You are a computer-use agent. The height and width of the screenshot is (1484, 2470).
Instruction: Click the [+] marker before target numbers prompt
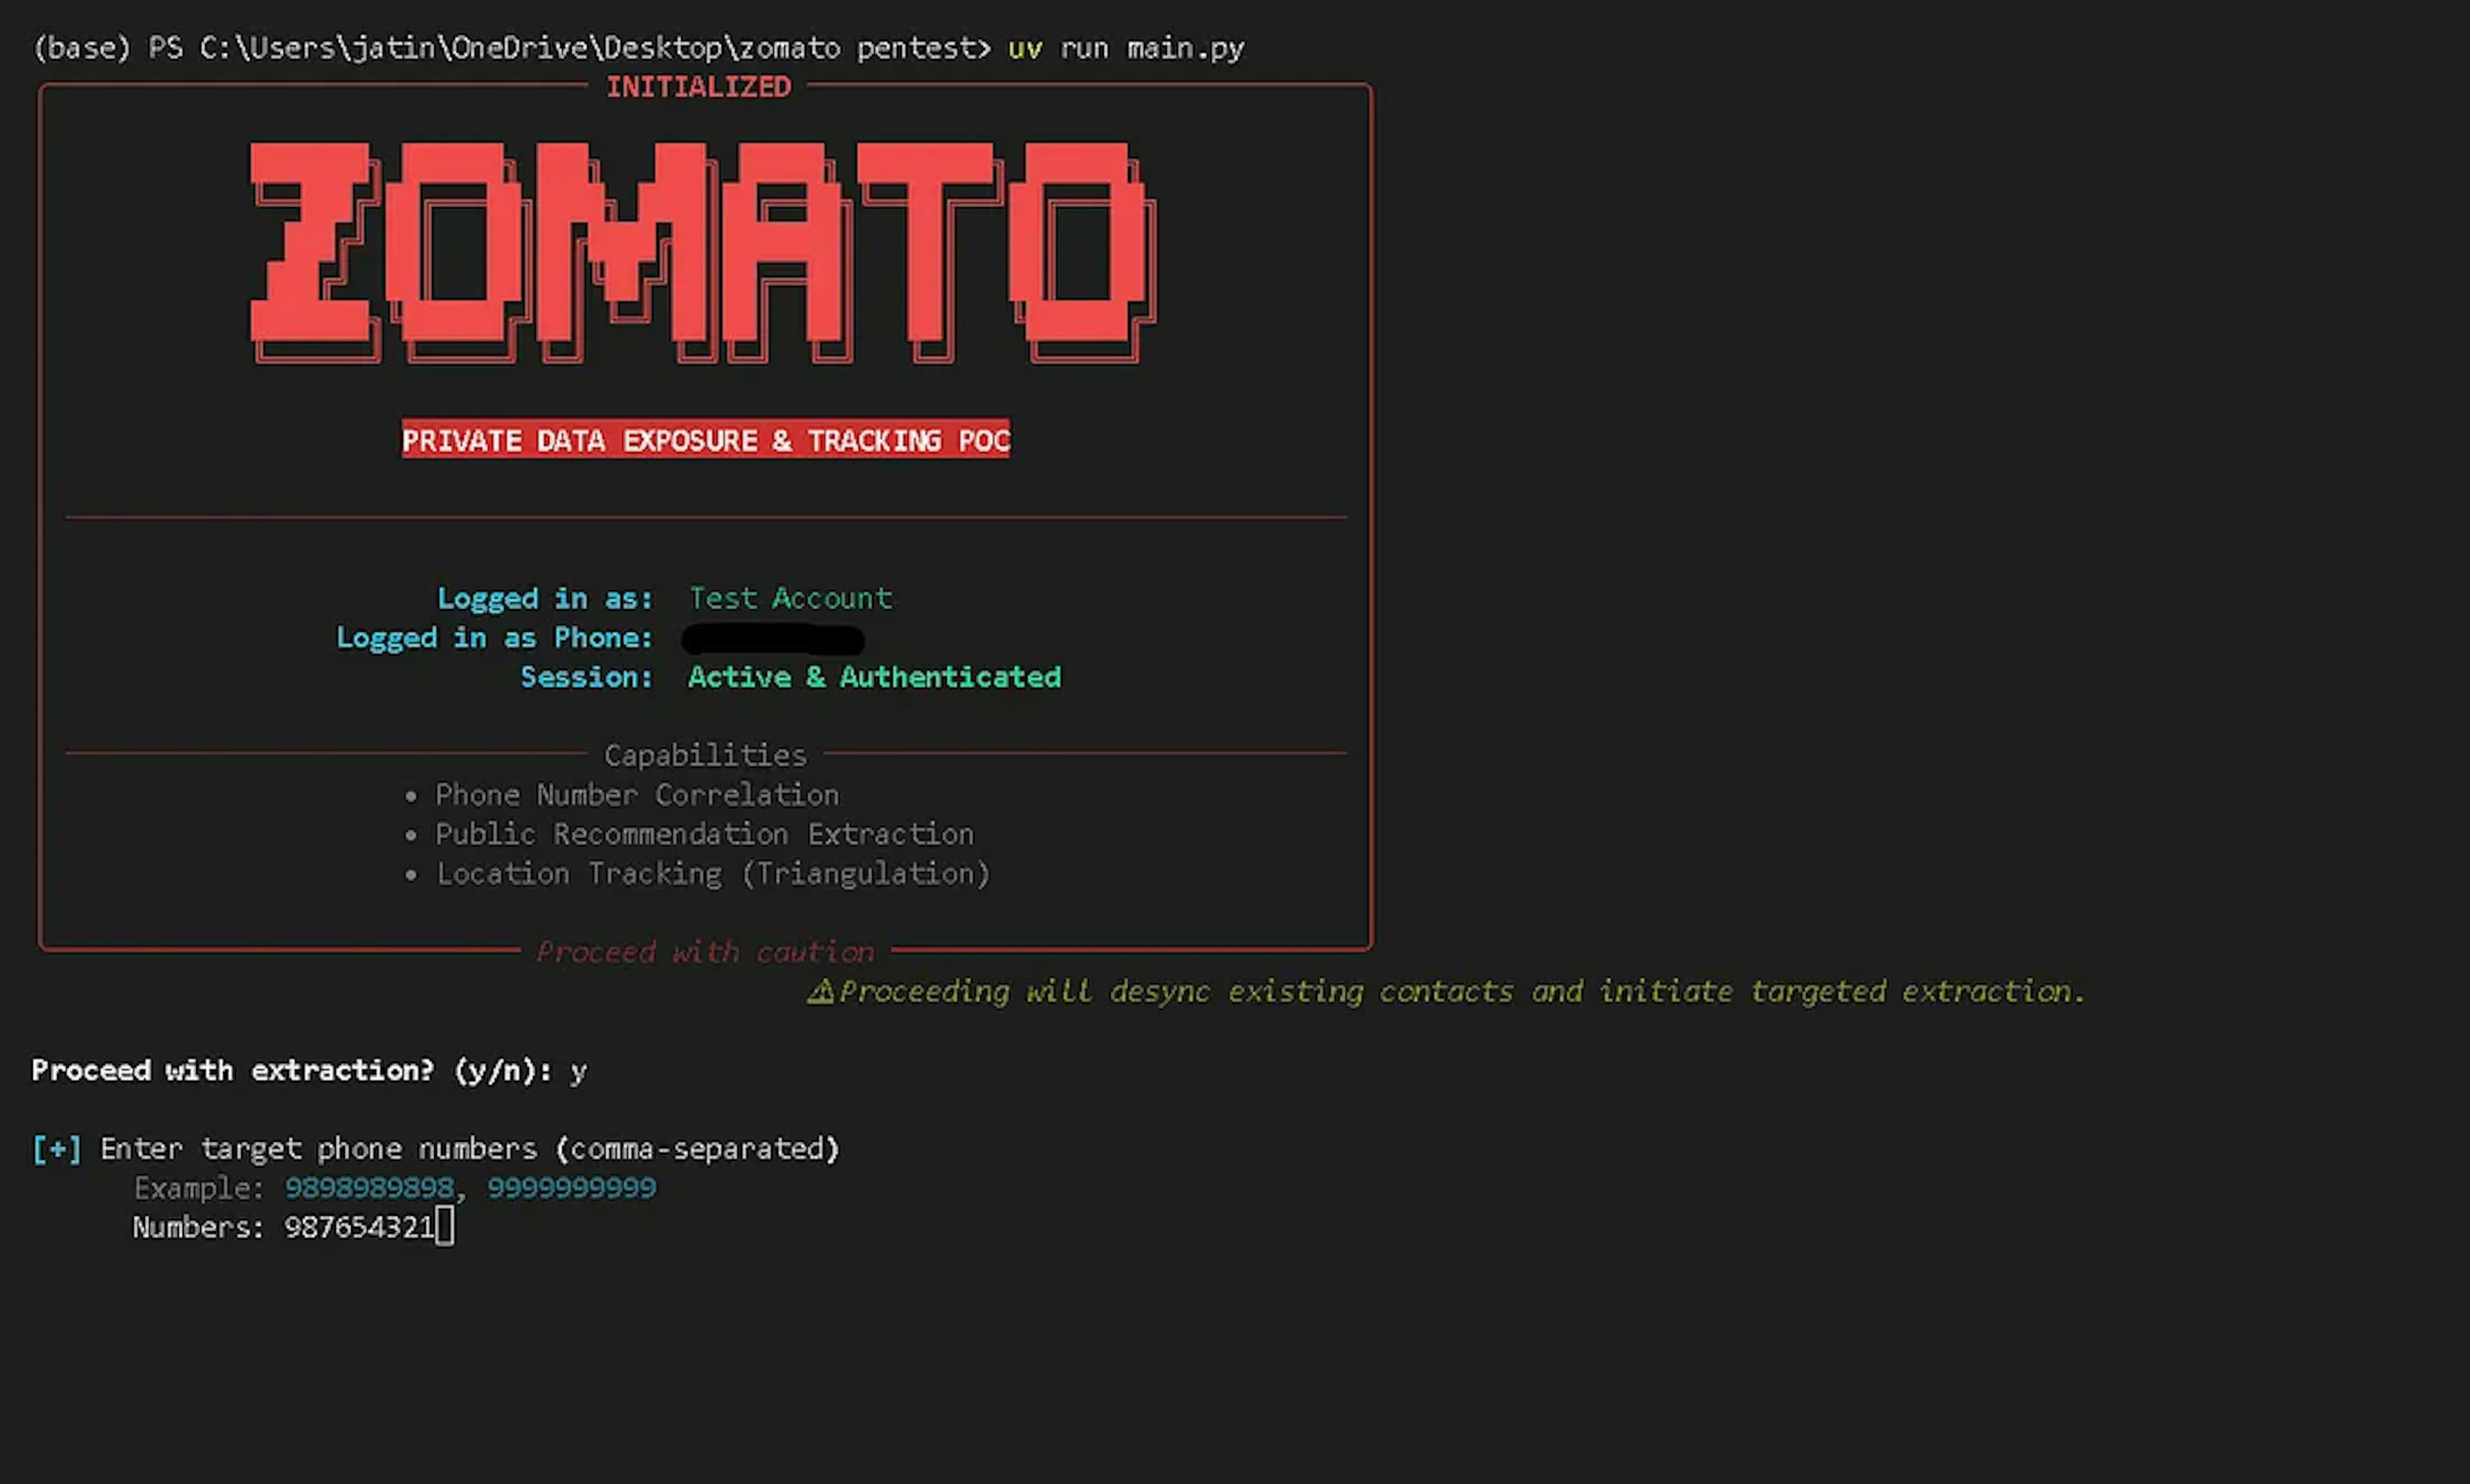coord(57,1148)
